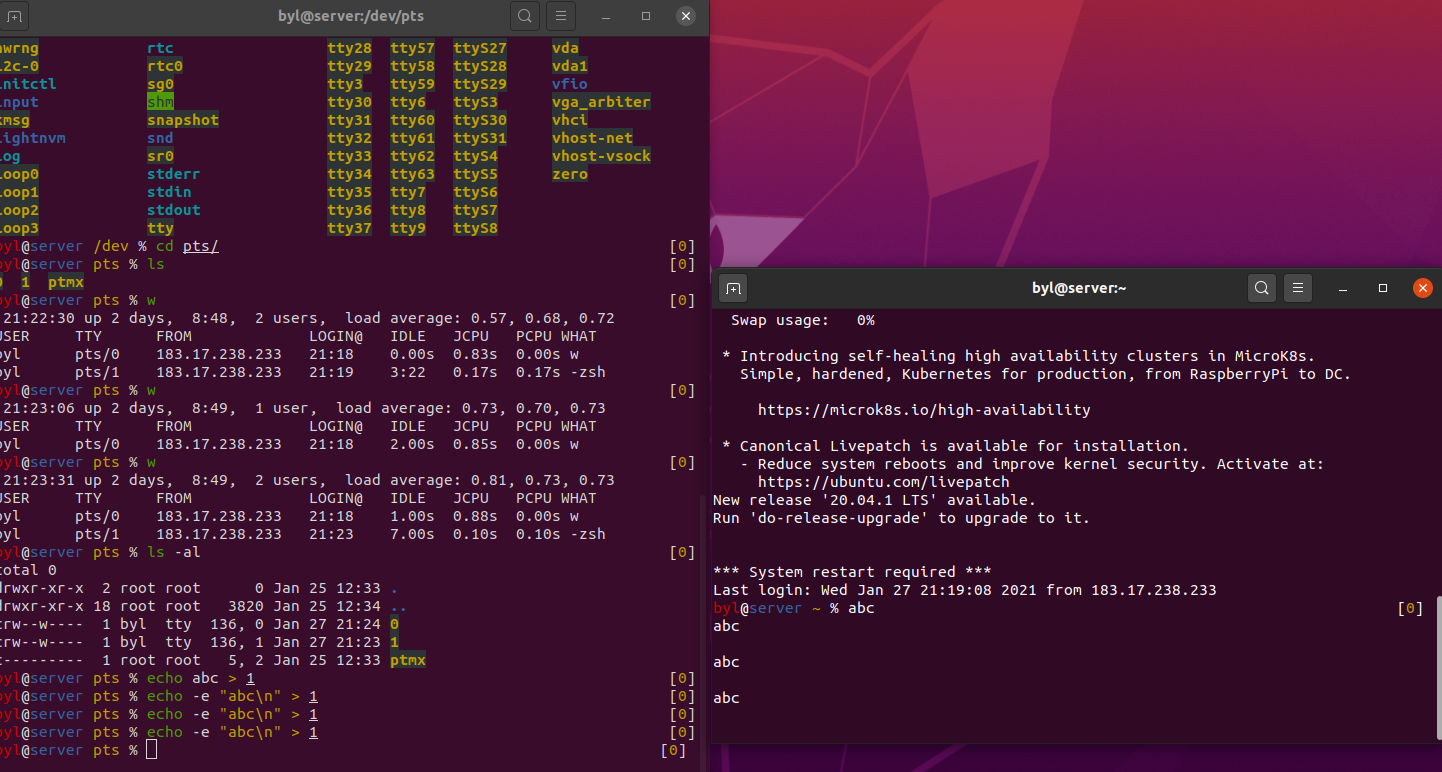The image size is (1442, 772).
Task: Minimize the byl@server:~ terminal window
Action: click(x=1344, y=288)
